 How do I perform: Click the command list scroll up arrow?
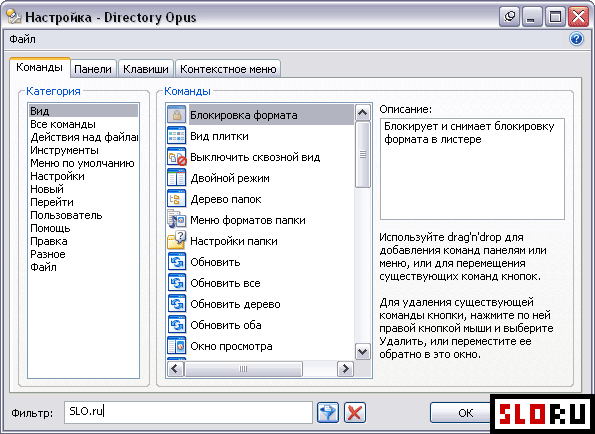pos(363,113)
